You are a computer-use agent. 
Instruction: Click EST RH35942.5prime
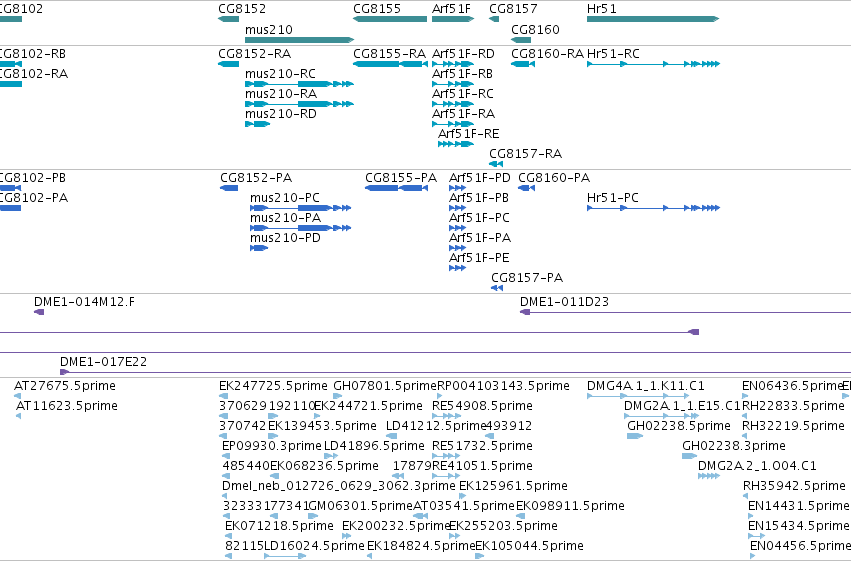click(x=795, y=487)
